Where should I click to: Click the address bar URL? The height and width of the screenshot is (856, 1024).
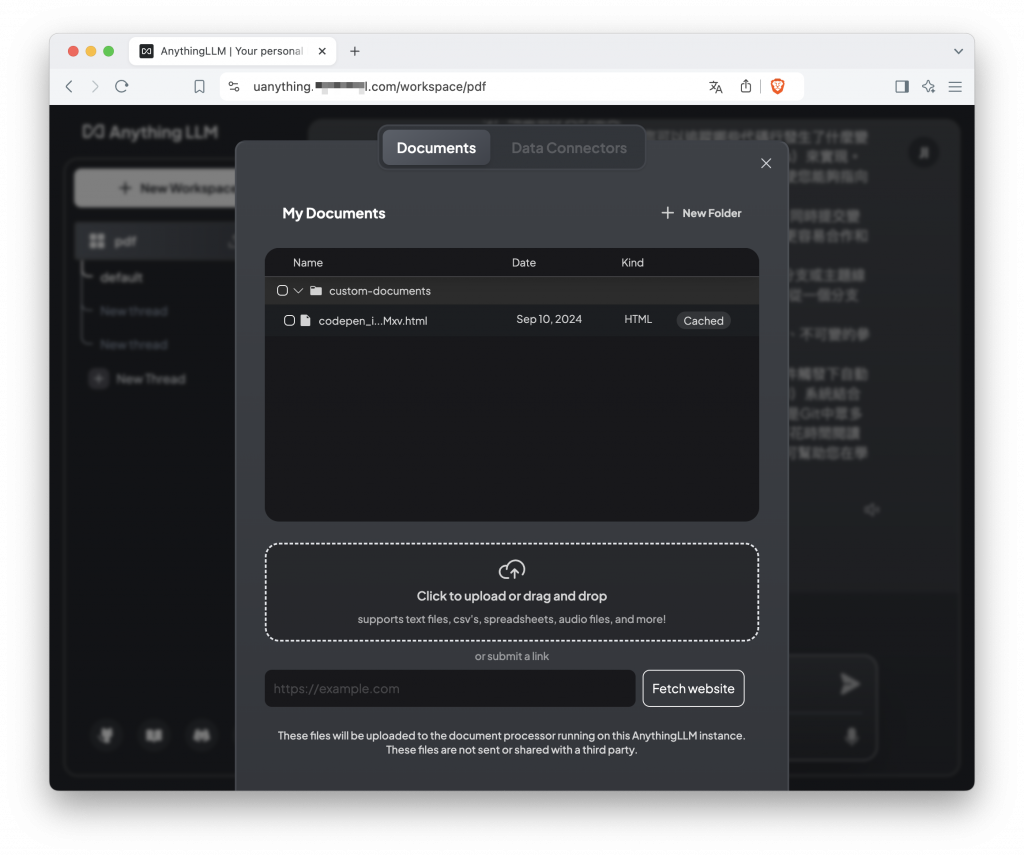(x=369, y=86)
